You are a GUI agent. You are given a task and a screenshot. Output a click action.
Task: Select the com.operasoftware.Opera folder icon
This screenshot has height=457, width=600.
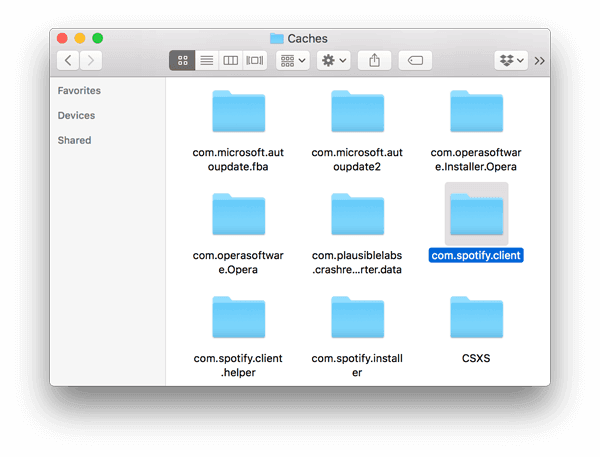click(x=239, y=214)
